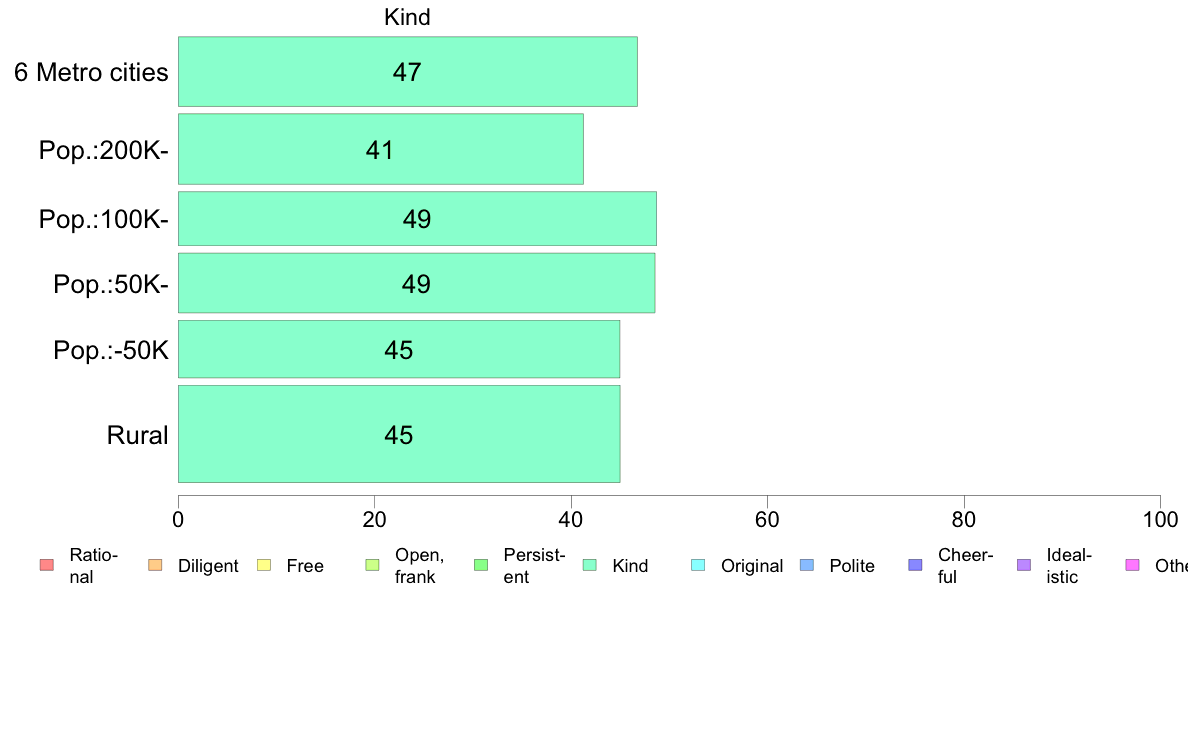1188x736 pixels.
Task: Click the Polite legend color swatch
Action: pos(807,565)
